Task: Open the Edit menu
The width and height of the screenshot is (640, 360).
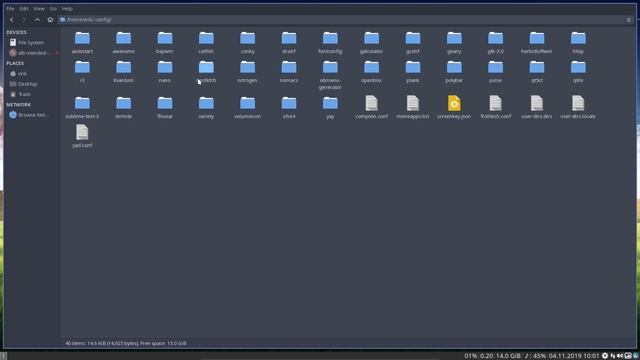Action: (24, 9)
